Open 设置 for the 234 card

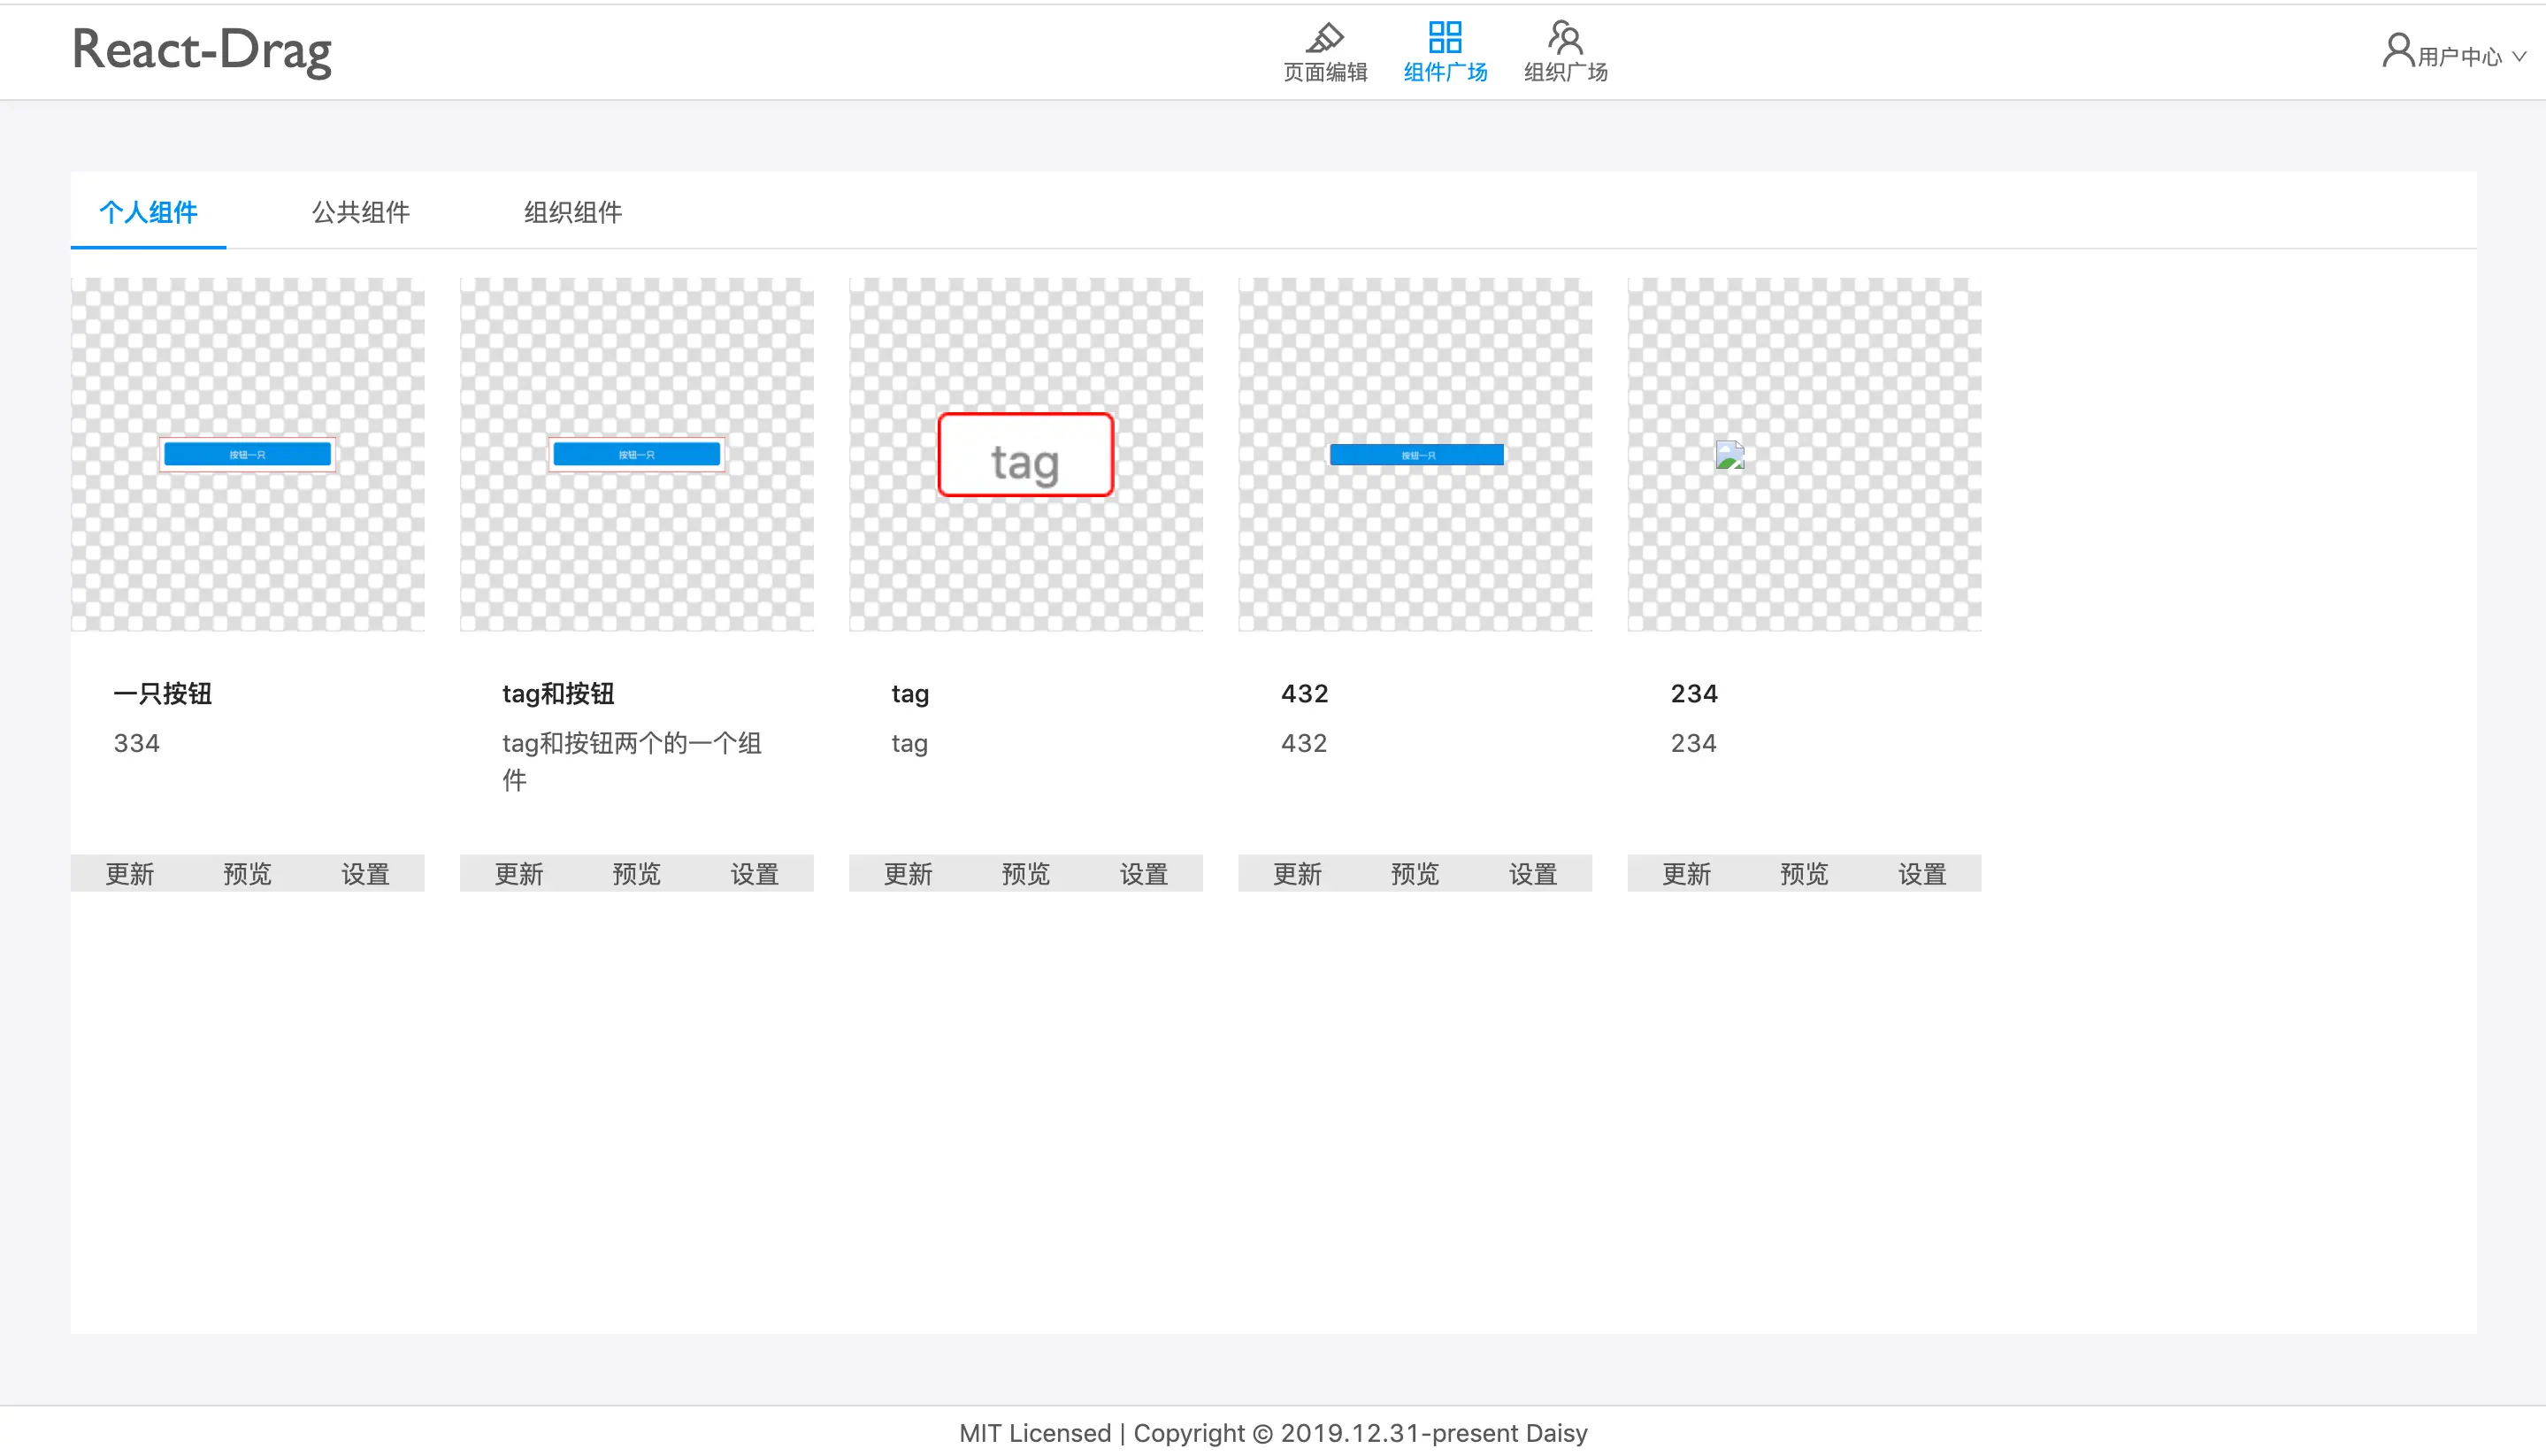tap(1921, 874)
